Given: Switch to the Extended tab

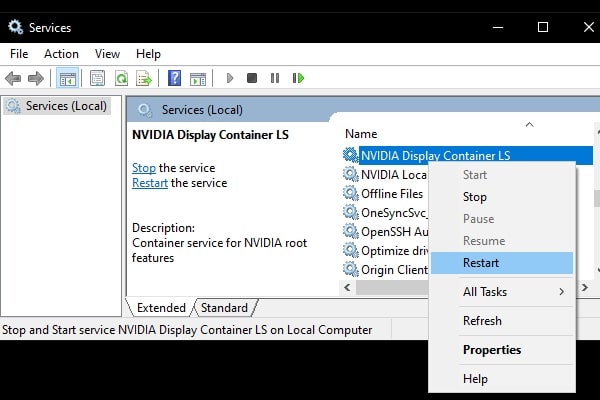Looking at the screenshot, I should click(161, 308).
